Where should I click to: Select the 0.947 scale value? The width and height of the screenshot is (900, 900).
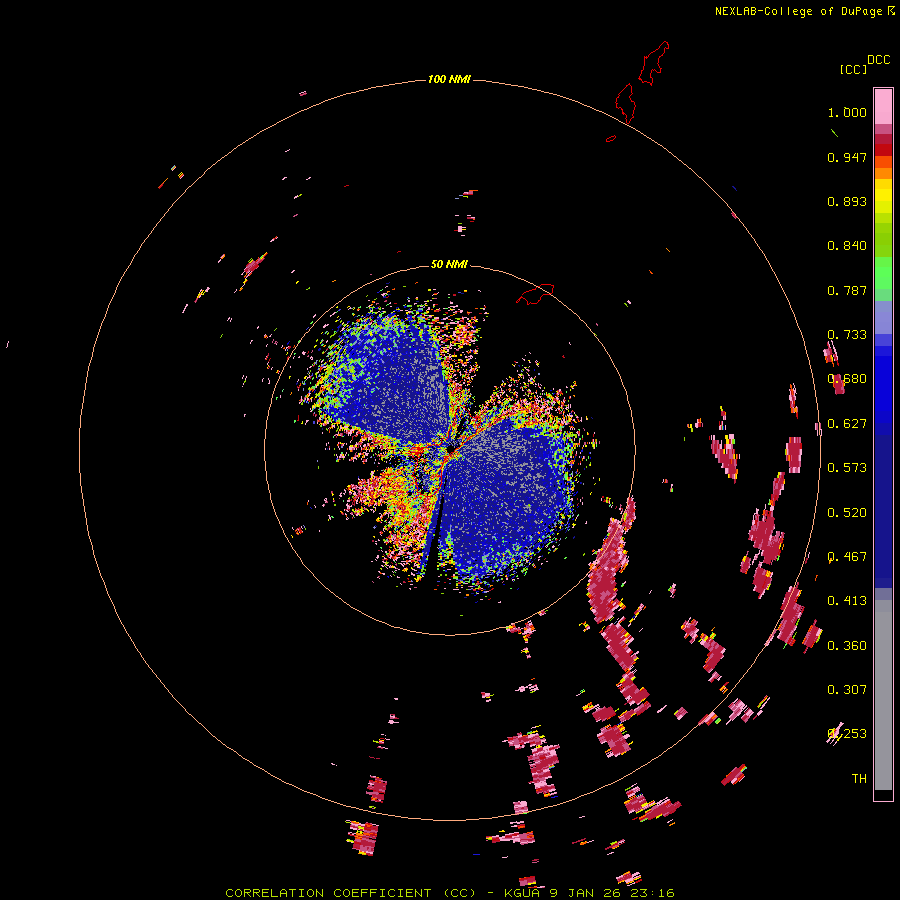click(847, 157)
